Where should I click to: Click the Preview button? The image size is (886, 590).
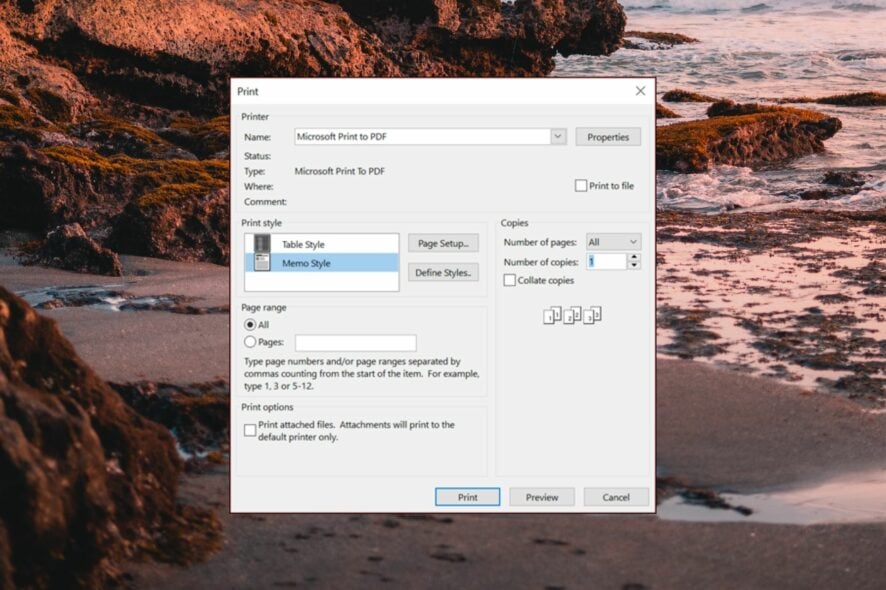click(x=541, y=497)
